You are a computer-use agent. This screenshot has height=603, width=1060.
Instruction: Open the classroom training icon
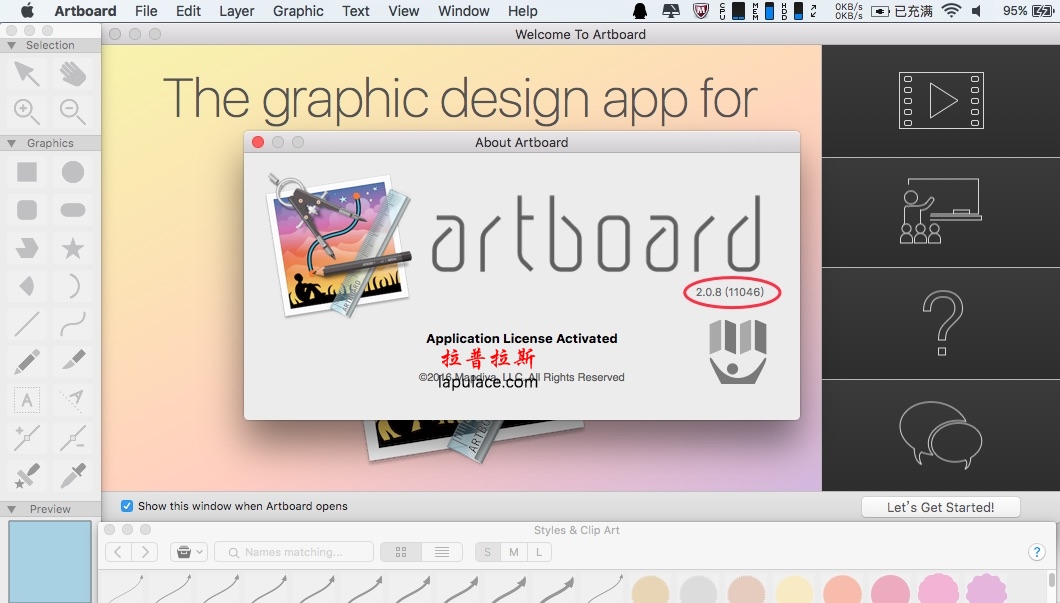tap(941, 211)
